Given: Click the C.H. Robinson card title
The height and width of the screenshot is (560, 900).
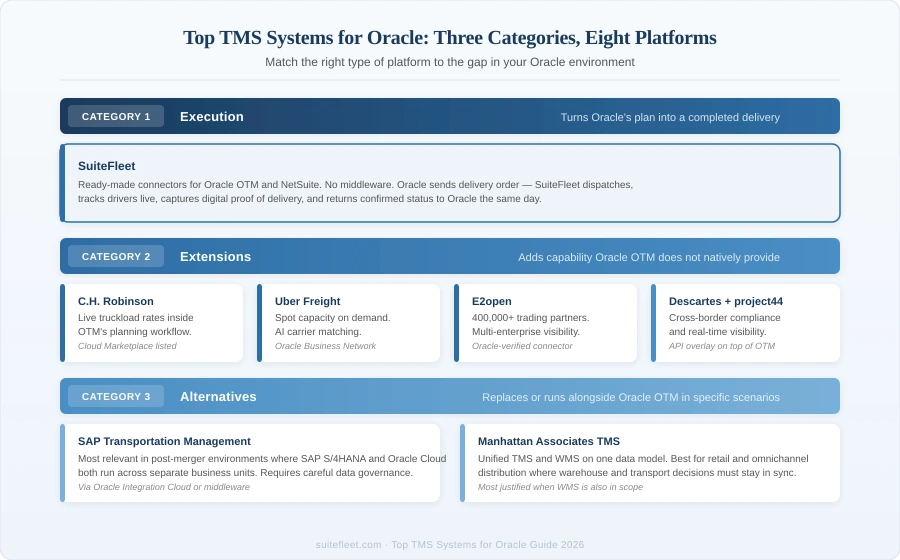Looking at the screenshot, I should (116, 301).
